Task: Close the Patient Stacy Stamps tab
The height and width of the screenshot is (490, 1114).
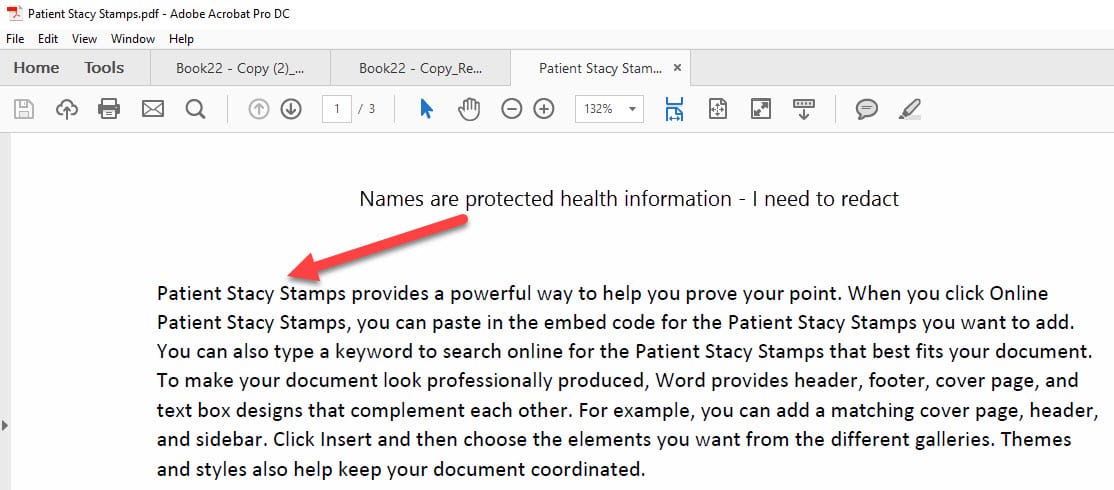Action: pyautogui.click(x=677, y=68)
